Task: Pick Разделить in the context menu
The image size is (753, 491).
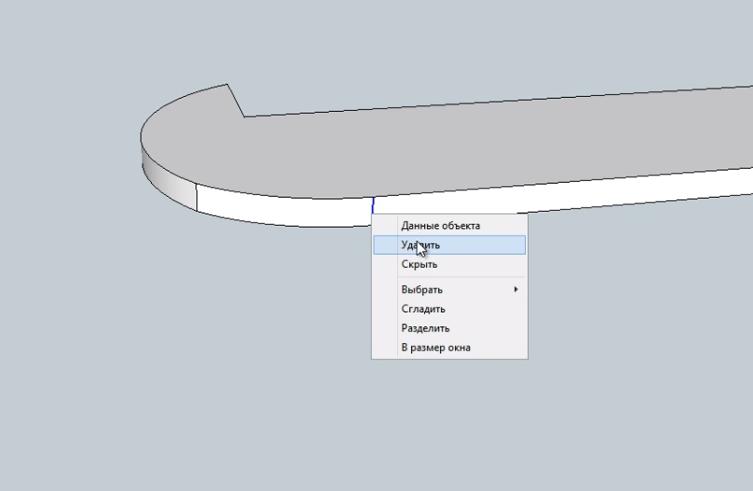Action: 425,328
